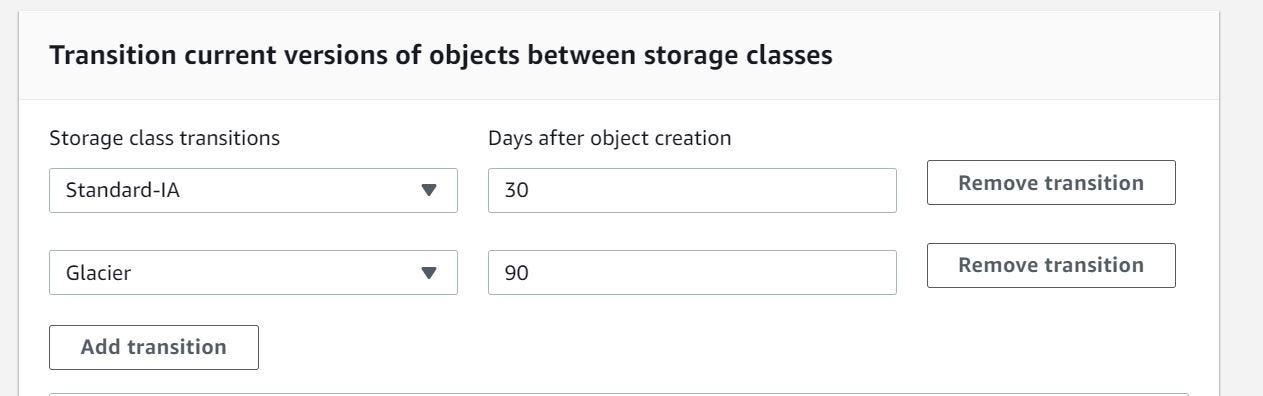Click the partially visible box below Add transition

[619, 394]
